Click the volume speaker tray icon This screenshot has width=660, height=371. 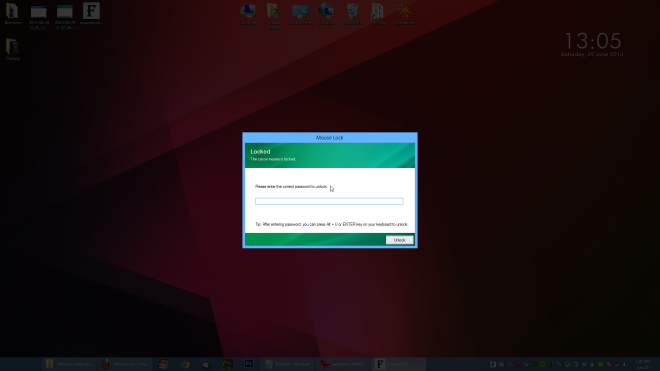point(625,365)
